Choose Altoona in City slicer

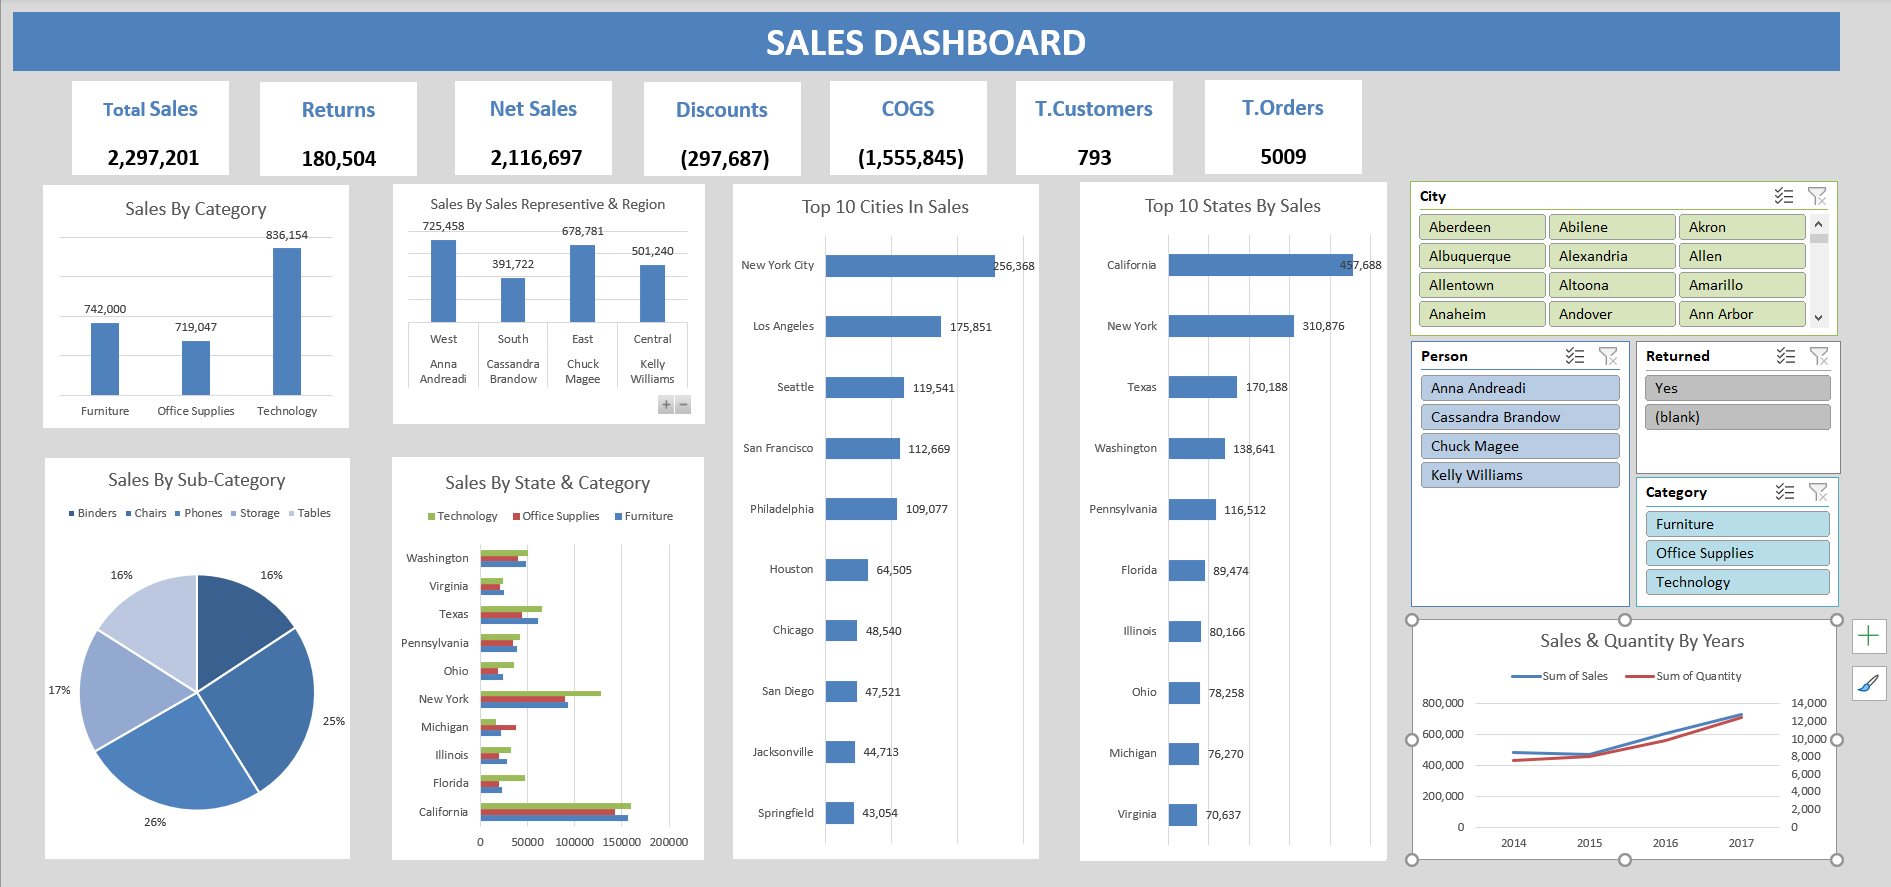[1612, 285]
